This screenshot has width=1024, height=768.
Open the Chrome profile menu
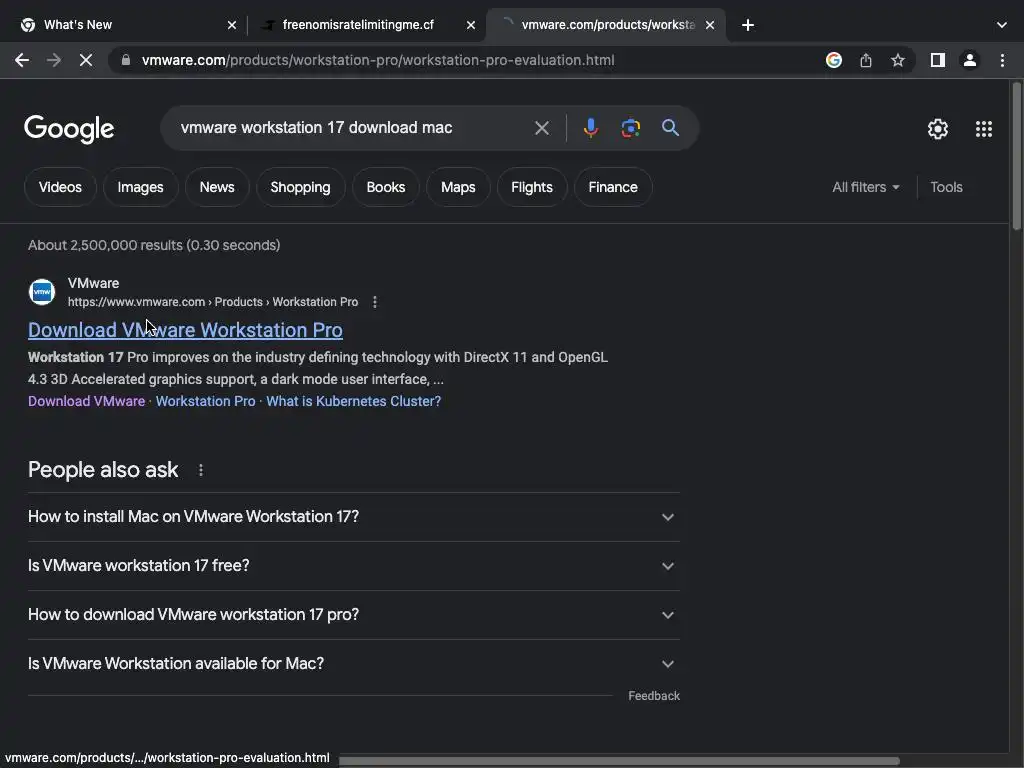click(969, 60)
